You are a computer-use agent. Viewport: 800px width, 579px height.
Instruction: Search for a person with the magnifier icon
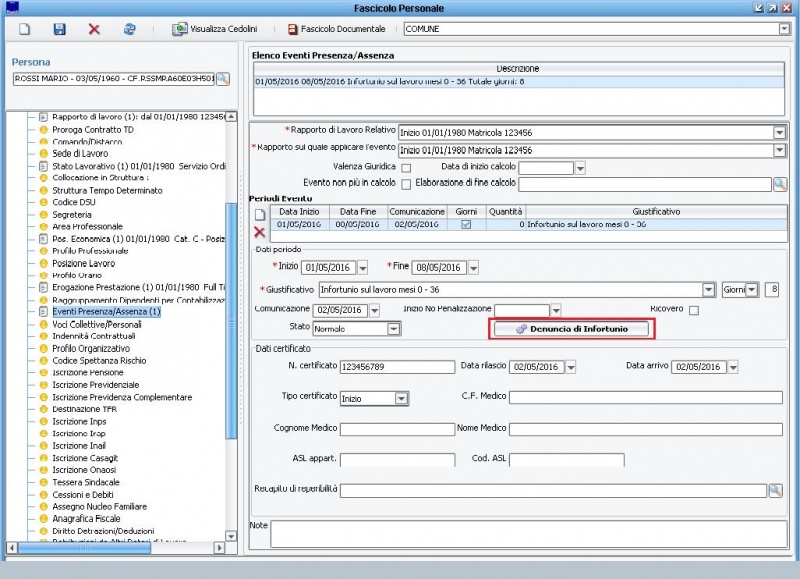pyautogui.click(x=223, y=78)
